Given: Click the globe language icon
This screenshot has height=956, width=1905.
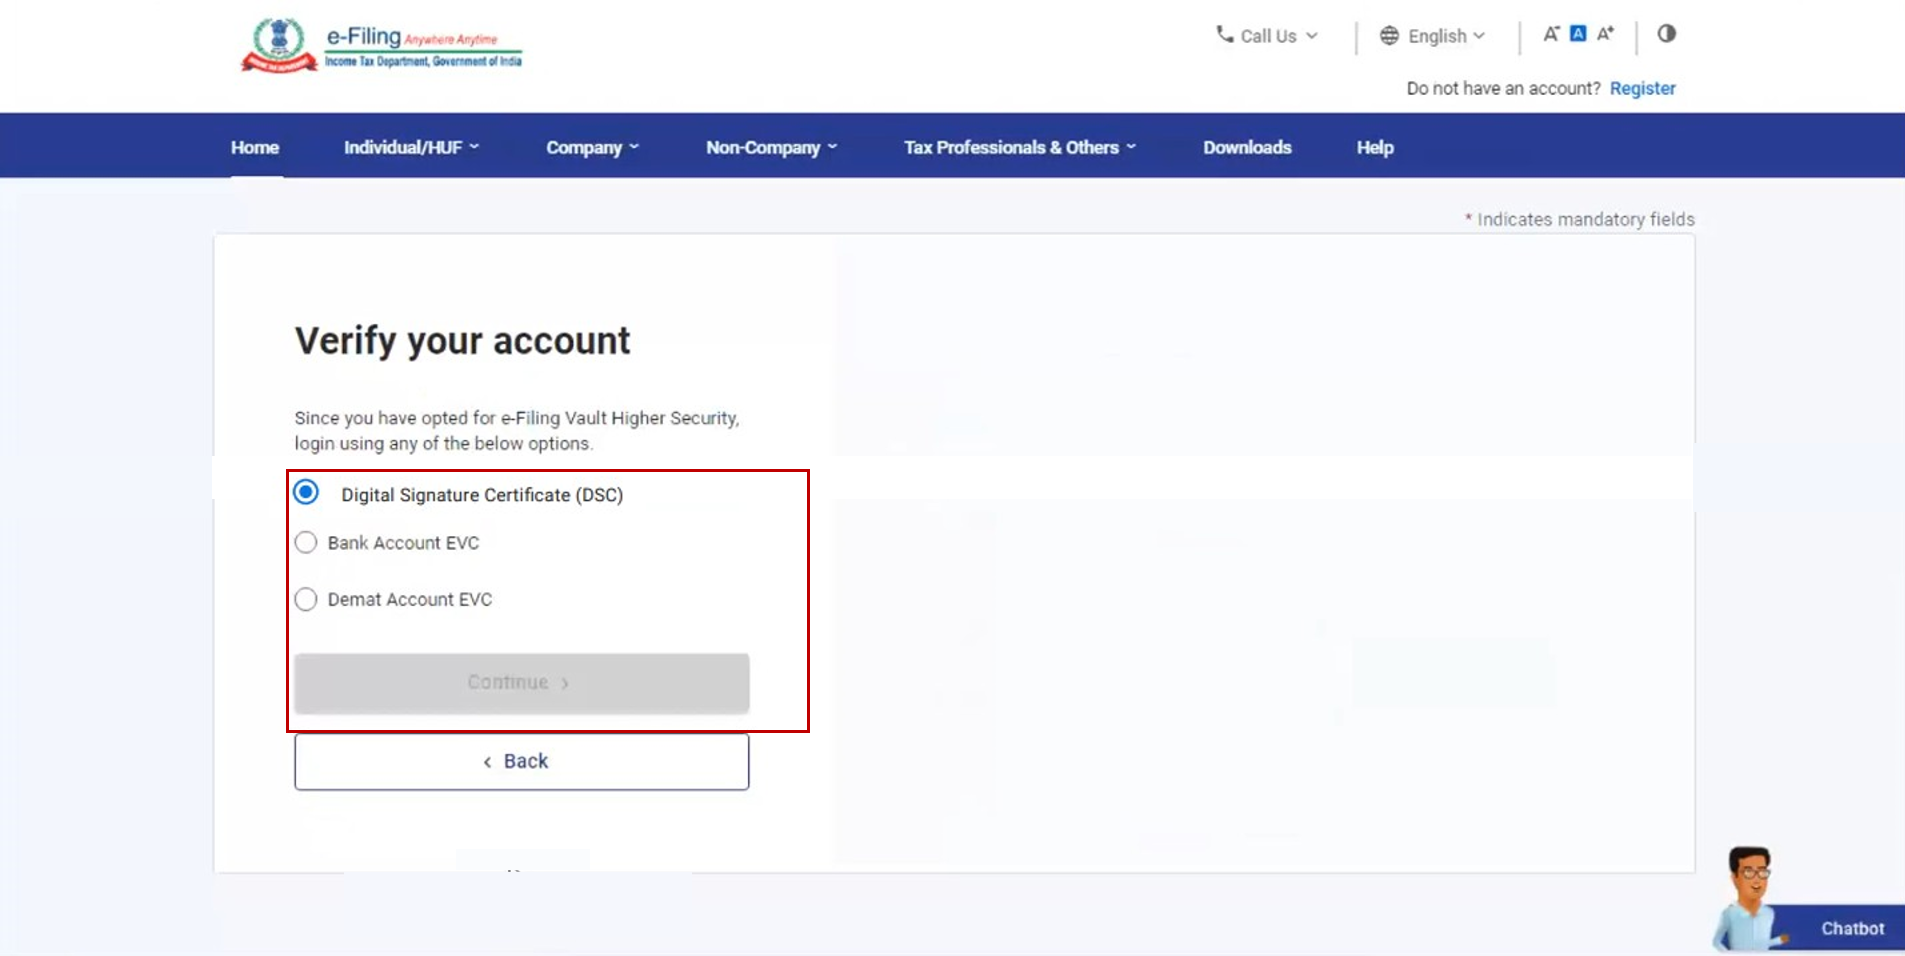Looking at the screenshot, I should coord(1389,36).
